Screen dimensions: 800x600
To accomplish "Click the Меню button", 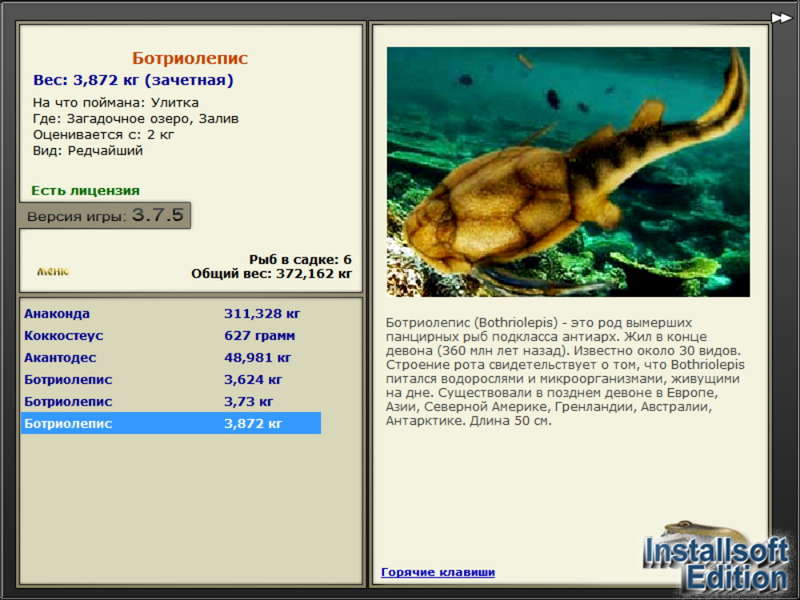I will (53, 271).
